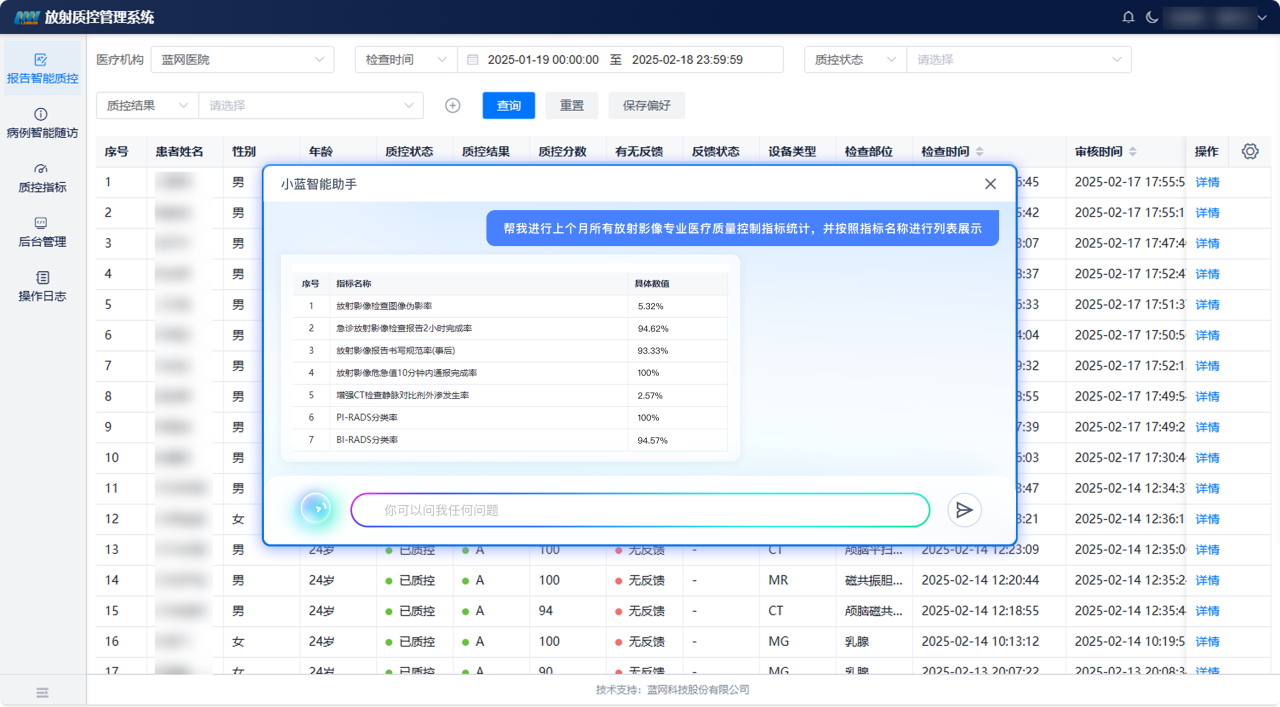Open 病例智能随访 in the sidebar
1280x707 pixels.
coord(42,123)
